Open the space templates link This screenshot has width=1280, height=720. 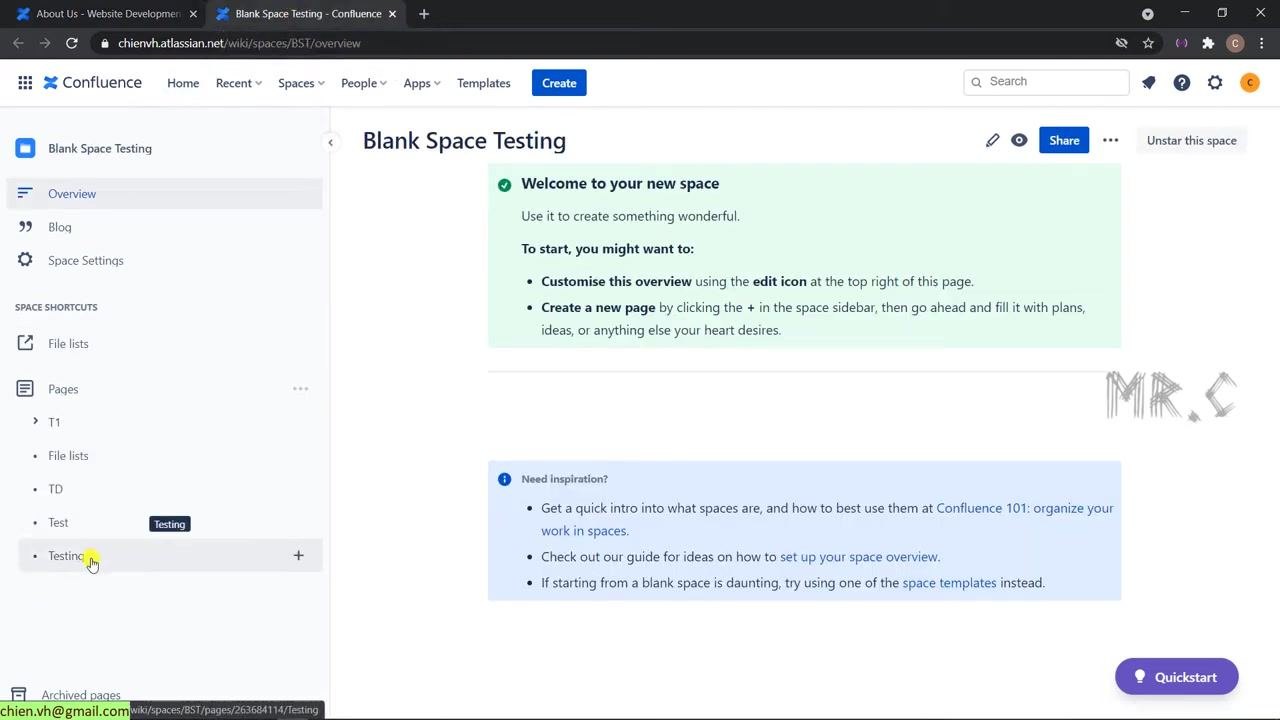(x=949, y=583)
